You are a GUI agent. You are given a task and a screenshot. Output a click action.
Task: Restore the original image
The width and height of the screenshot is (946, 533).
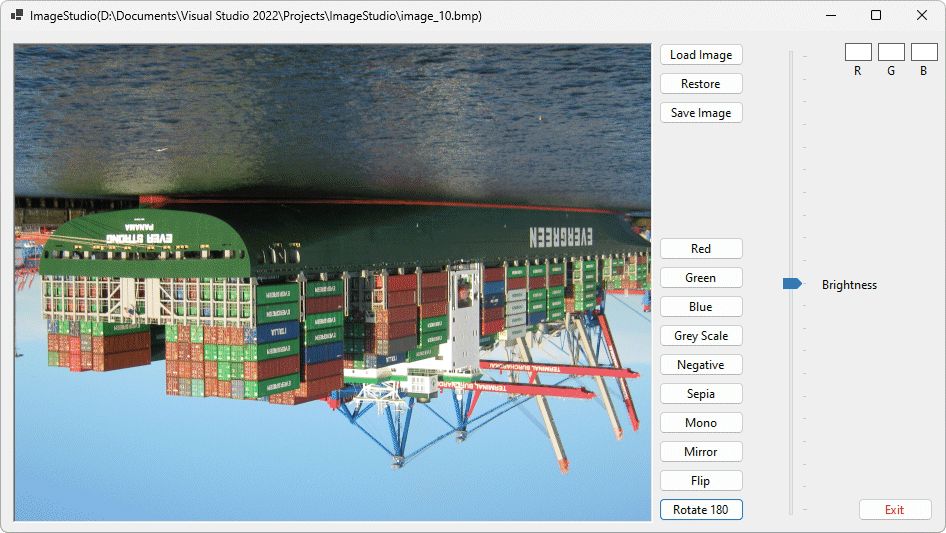point(701,84)
